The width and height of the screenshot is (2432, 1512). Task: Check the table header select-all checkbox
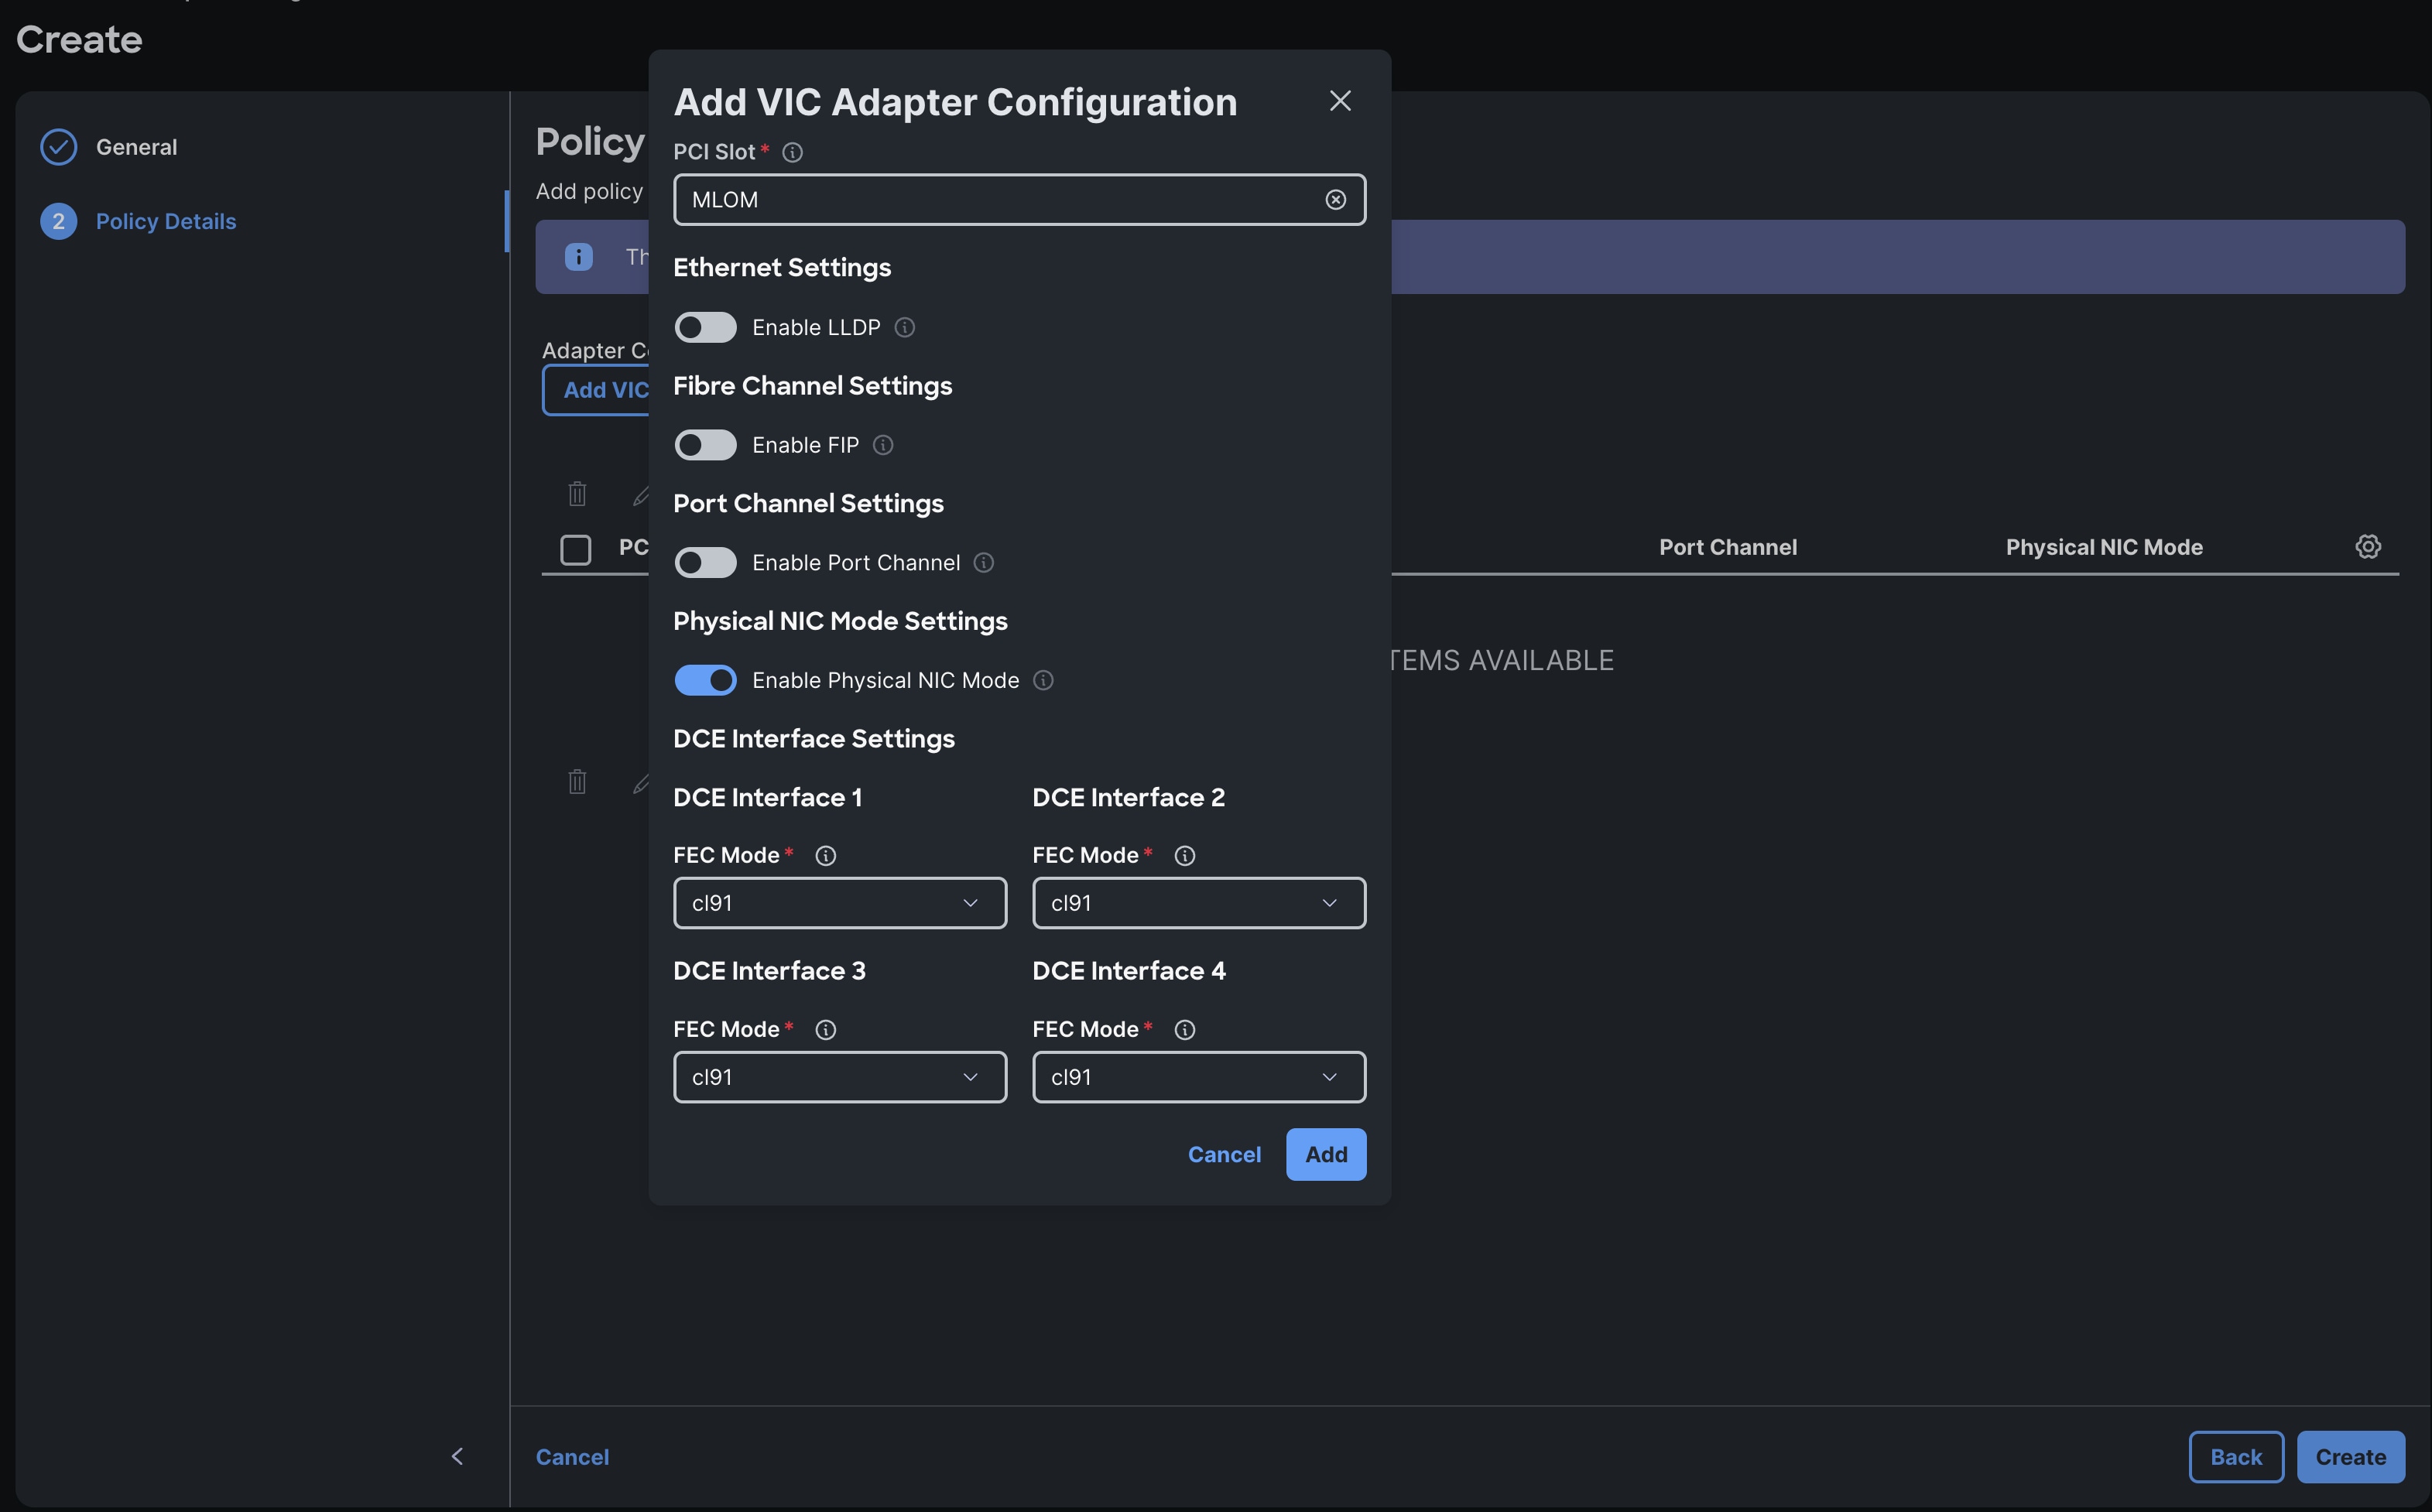(x=576, y=549)
